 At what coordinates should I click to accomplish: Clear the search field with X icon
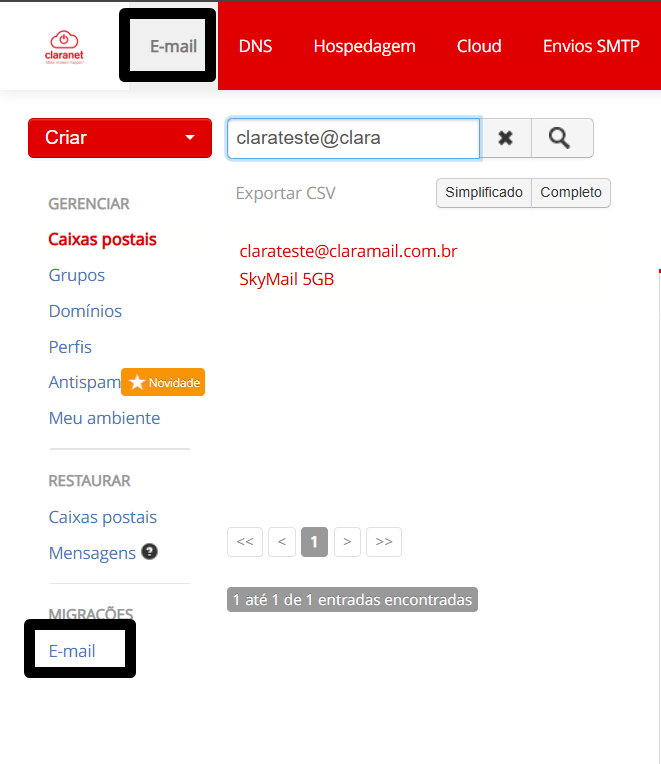[x=506, y=138]
